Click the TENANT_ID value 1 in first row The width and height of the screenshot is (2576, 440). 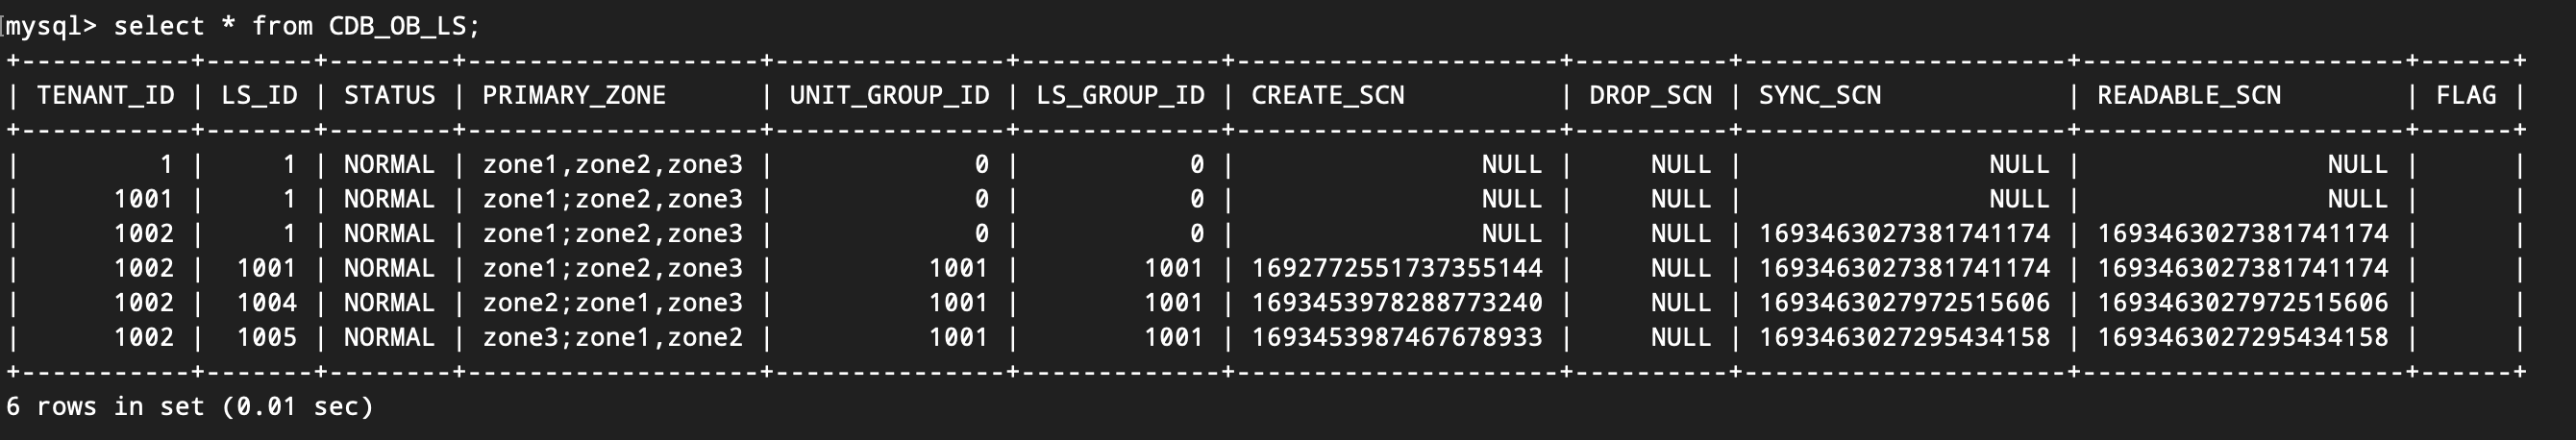[166, 165]
